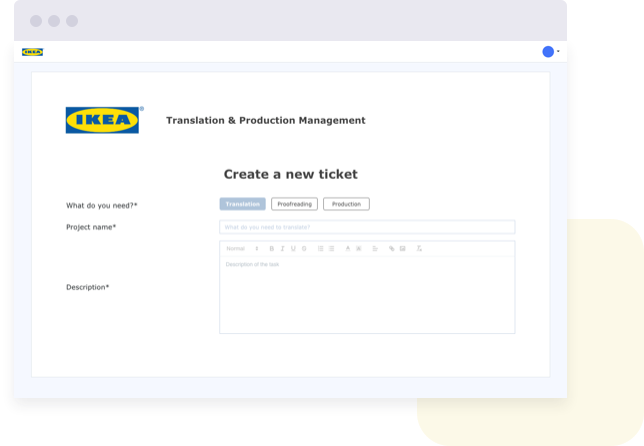Viewport: 644px width, 446px height.
Task: Open the user avatar menu
Action: tap(549, 52)
